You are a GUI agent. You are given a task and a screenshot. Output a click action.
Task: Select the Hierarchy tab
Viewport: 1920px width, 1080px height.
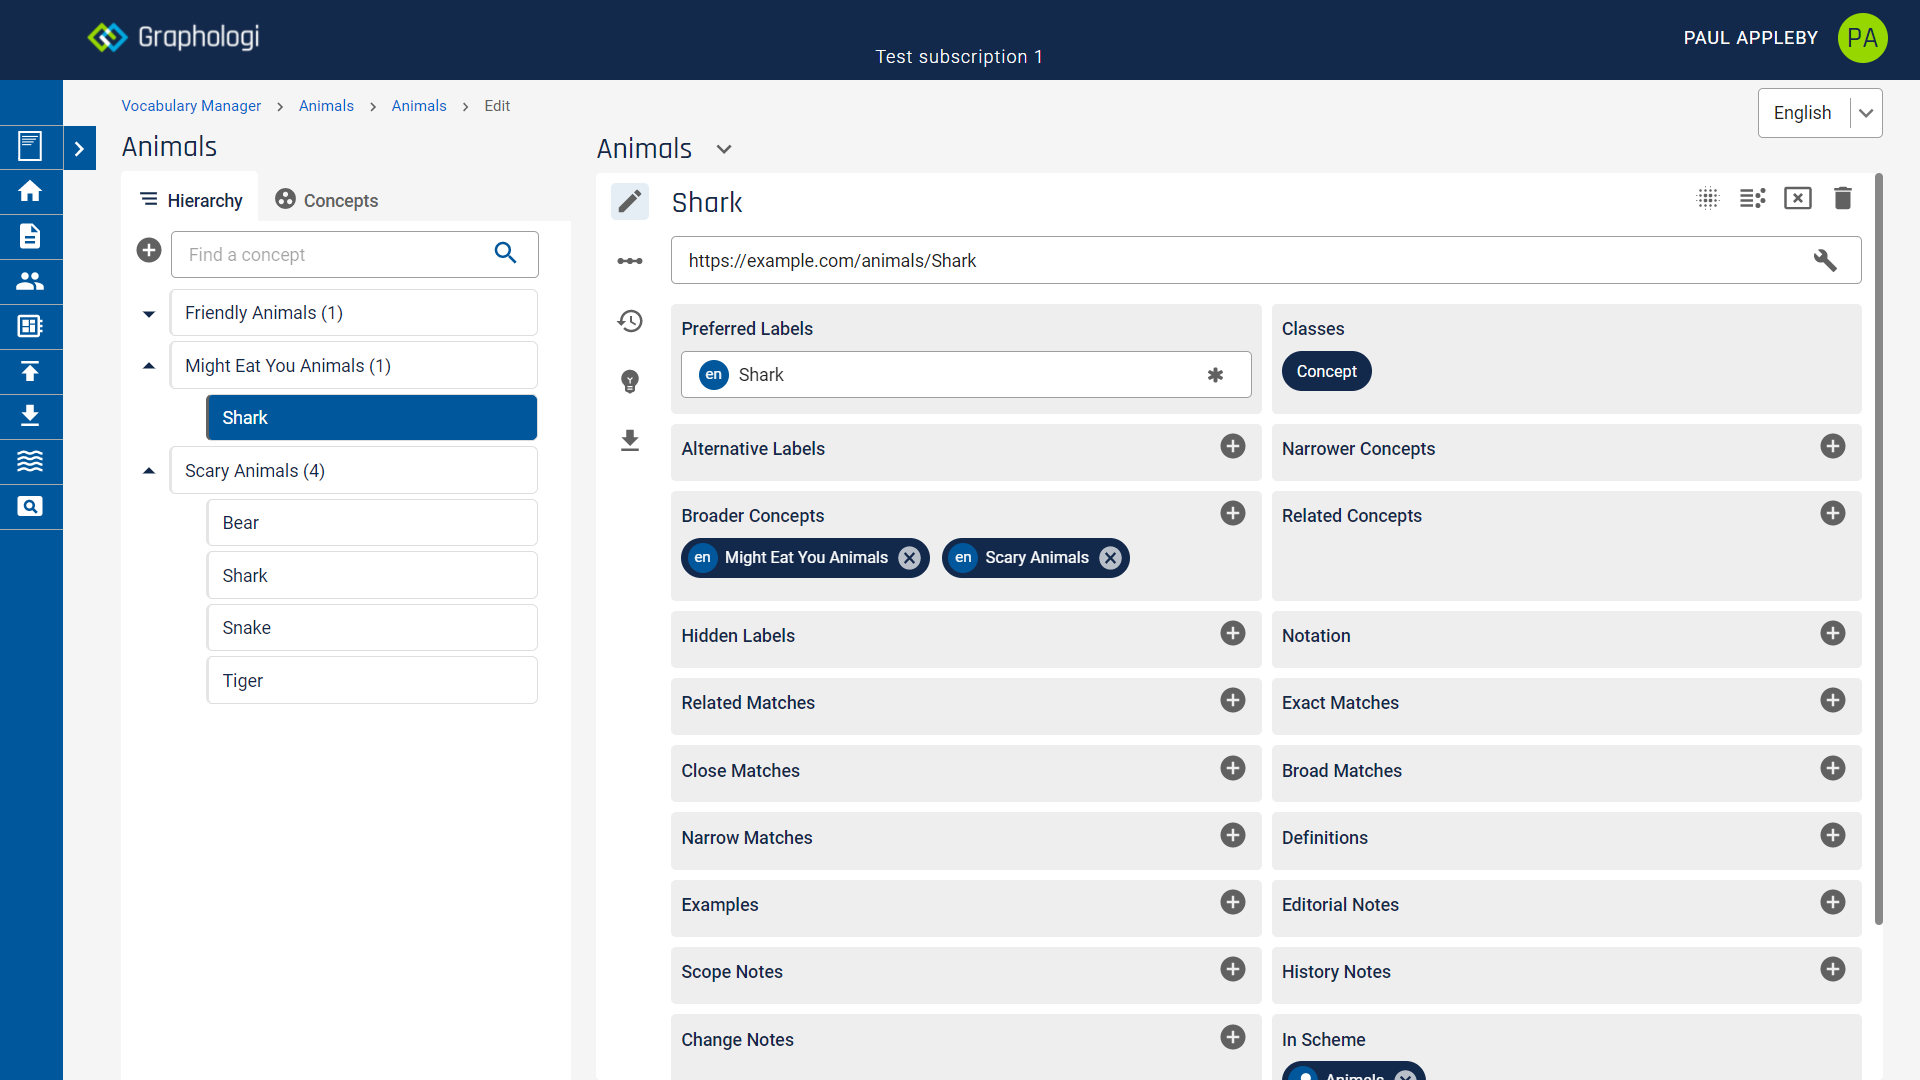click(x=190, y=200)
